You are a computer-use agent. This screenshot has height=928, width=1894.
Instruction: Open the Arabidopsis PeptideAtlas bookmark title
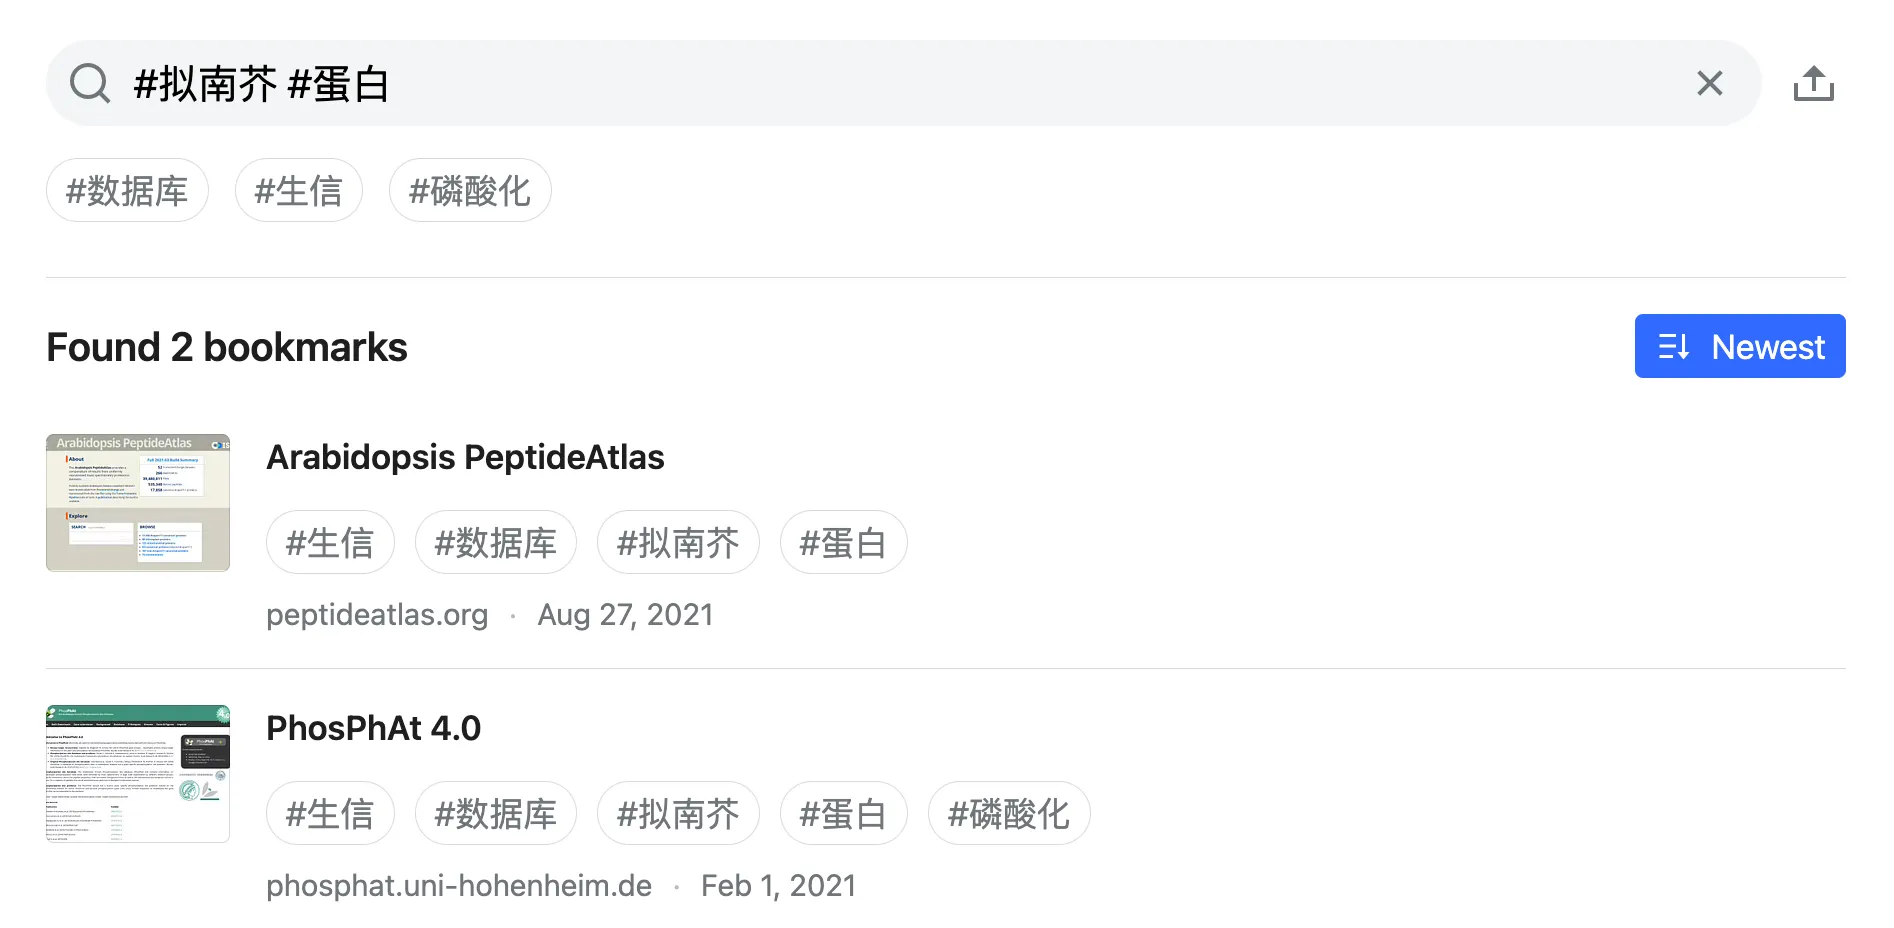tap(465, 457)
